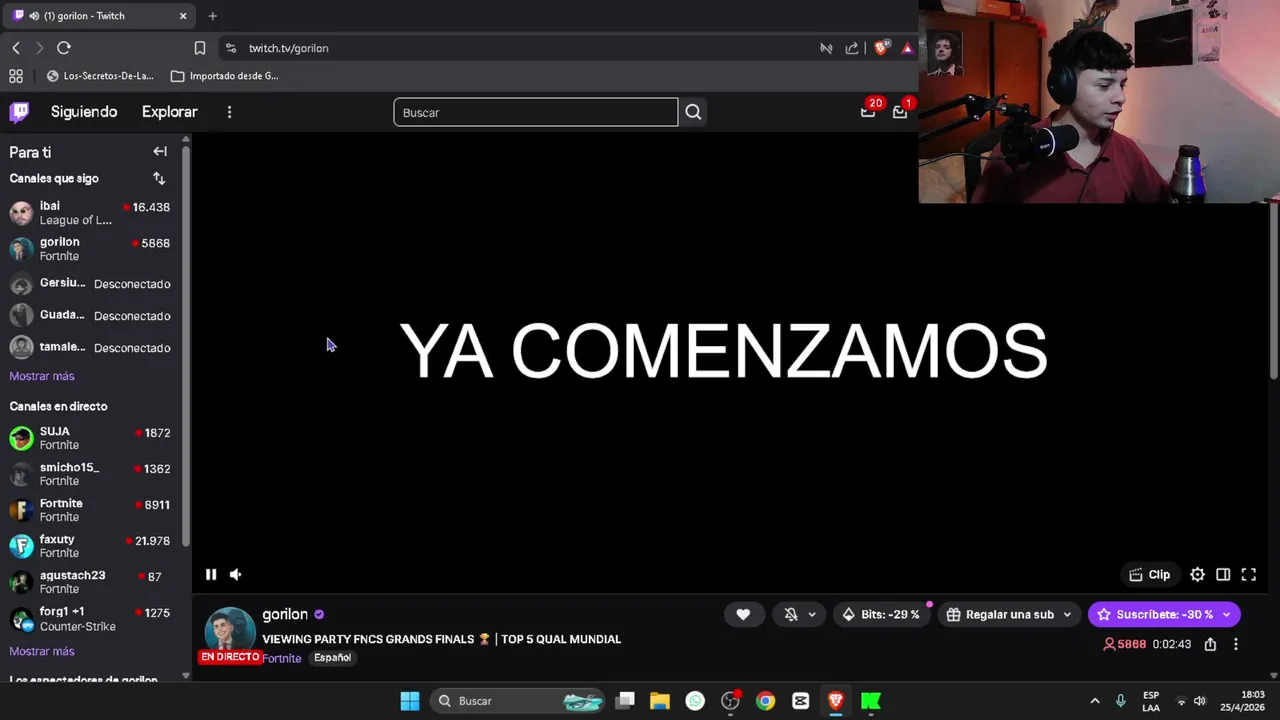Click Suscríbete -30 % button
Viewport: 1280px width, 720px height.
(x=1154, y=614)
